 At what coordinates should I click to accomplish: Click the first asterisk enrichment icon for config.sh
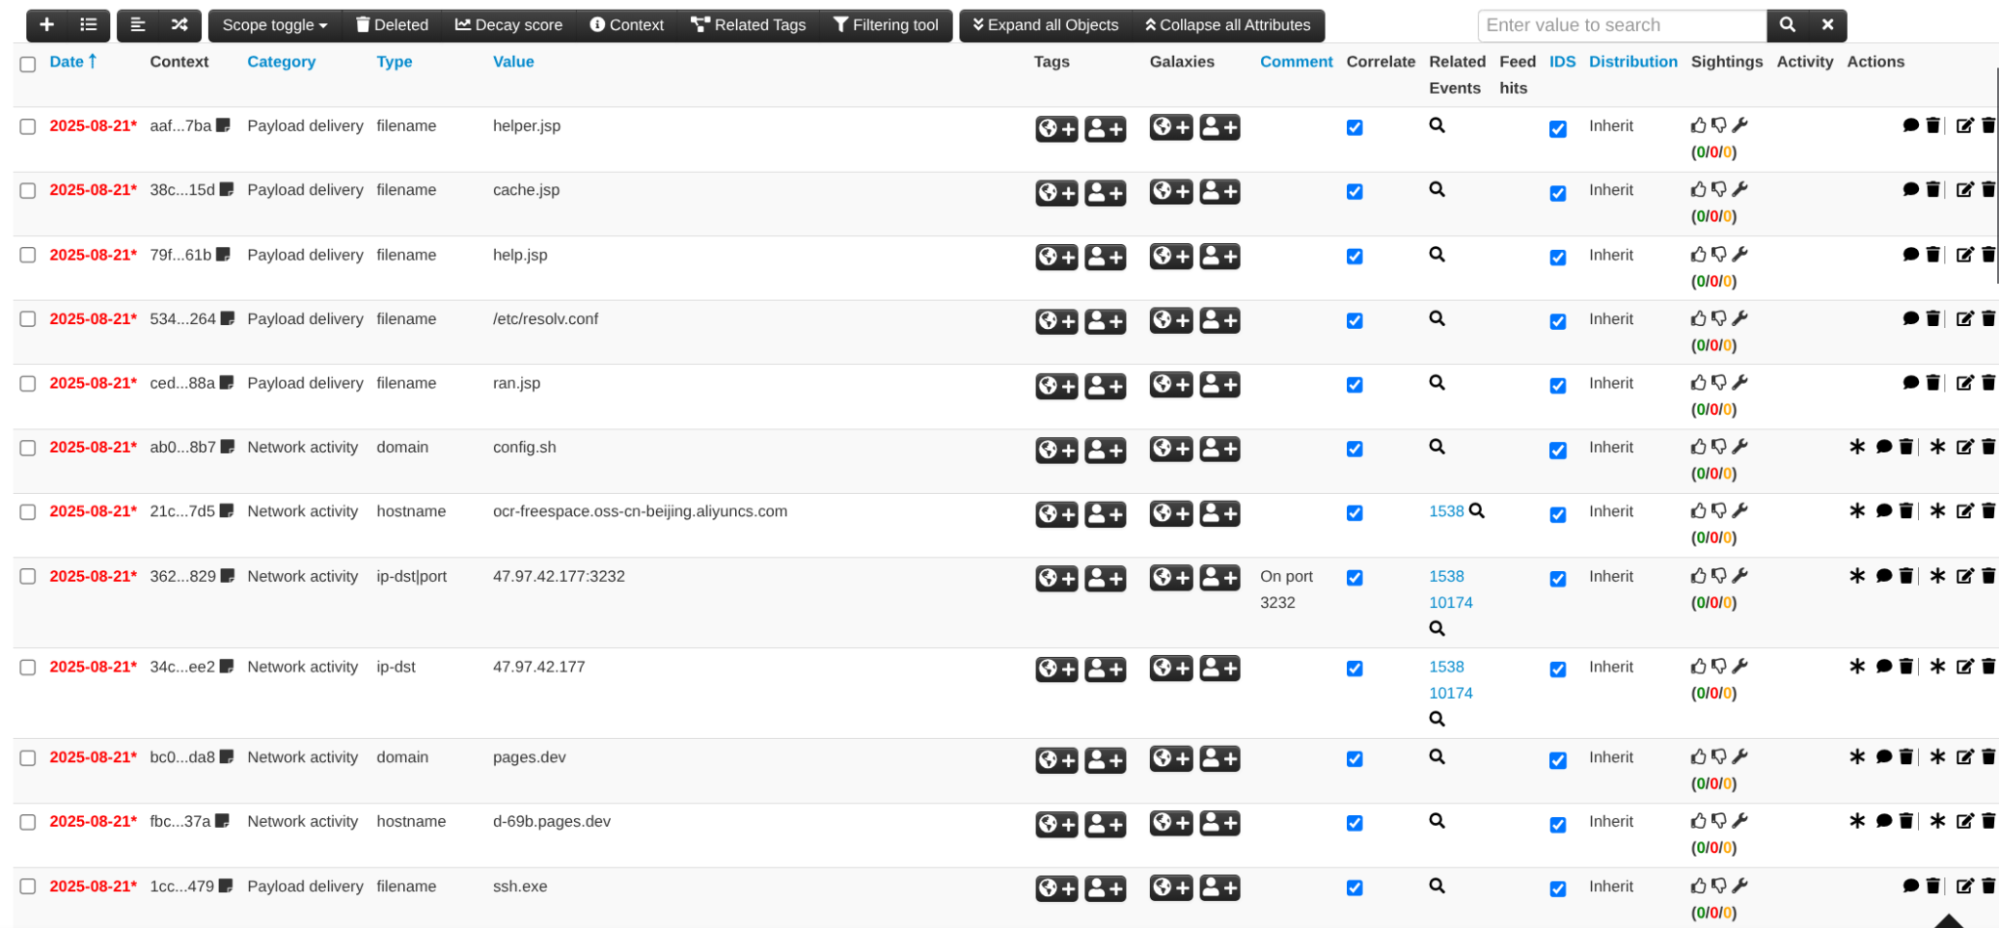click(1857, 447)
